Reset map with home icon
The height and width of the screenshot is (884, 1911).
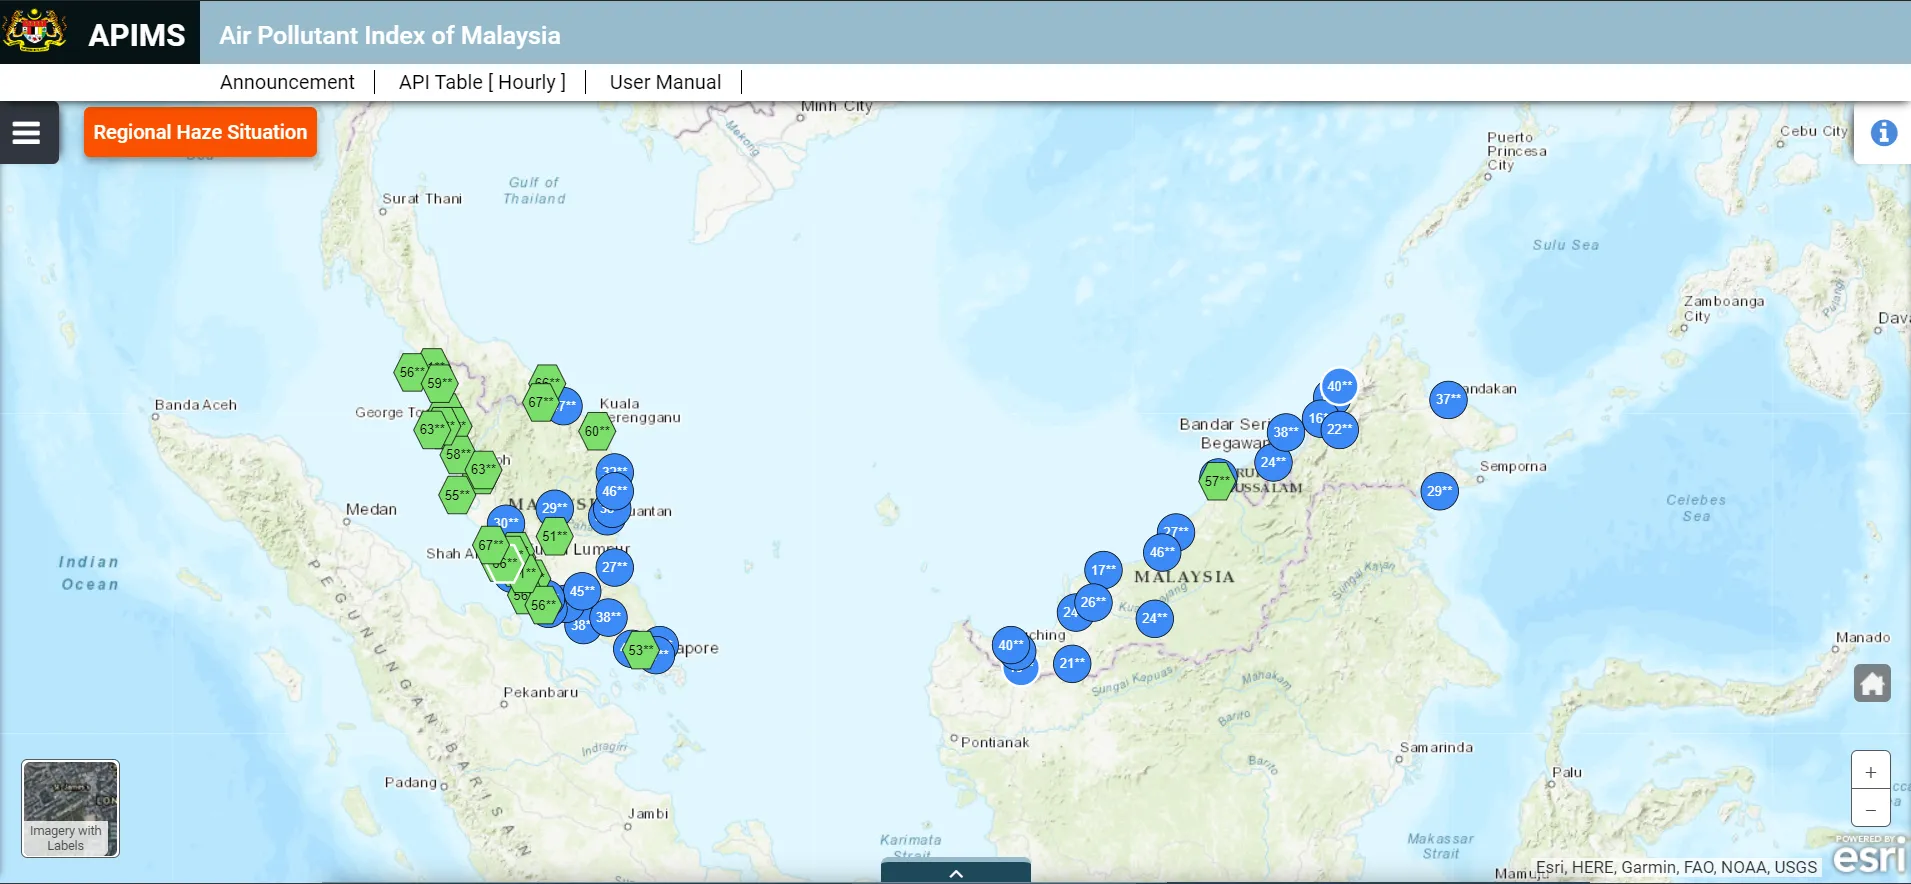[1872, 683]
